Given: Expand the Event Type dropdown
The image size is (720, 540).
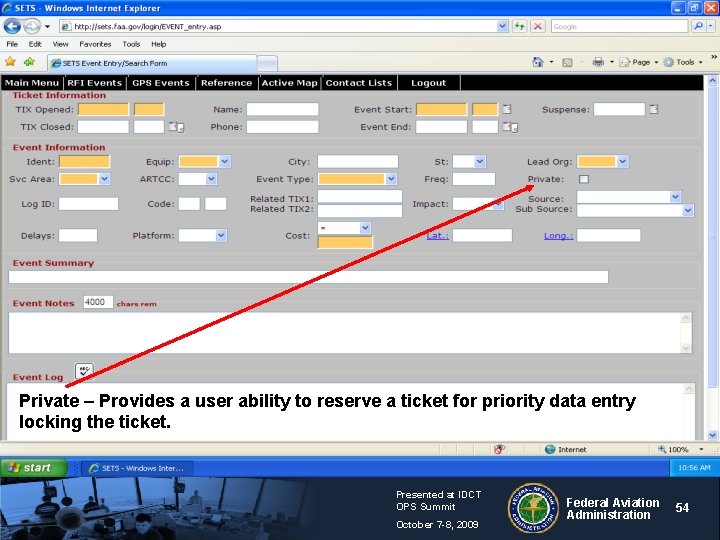Looking at the screenshot, I should (x=391, y=179).
